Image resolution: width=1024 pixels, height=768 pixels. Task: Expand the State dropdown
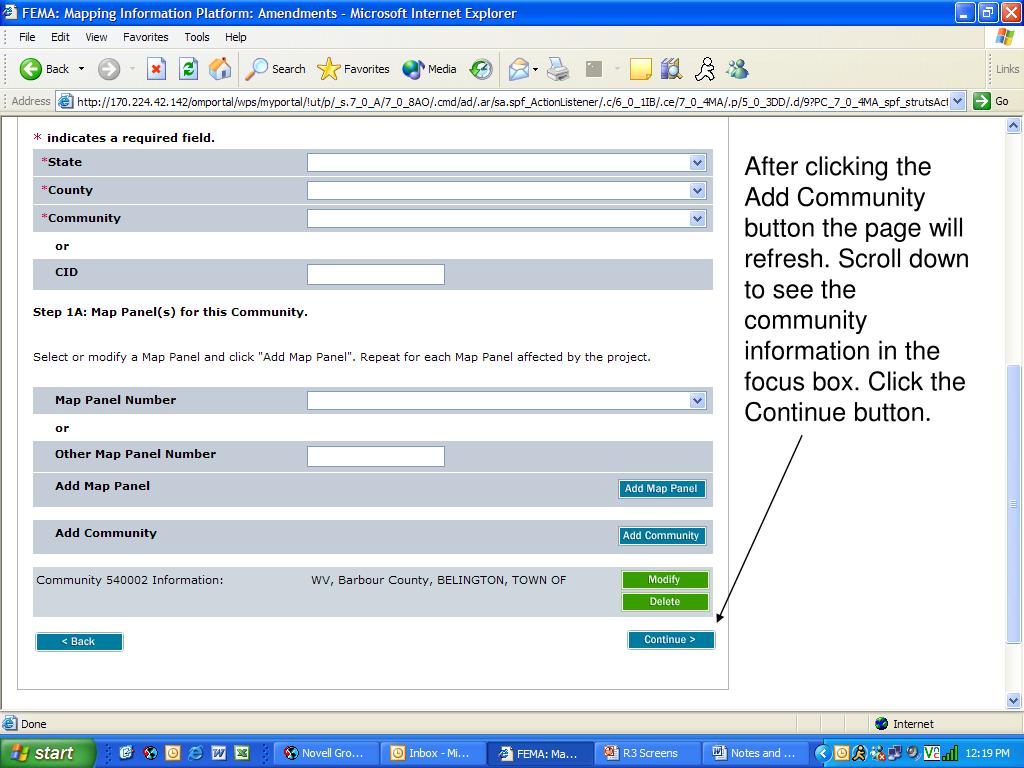pyautogui.click(x=697, y=163)
